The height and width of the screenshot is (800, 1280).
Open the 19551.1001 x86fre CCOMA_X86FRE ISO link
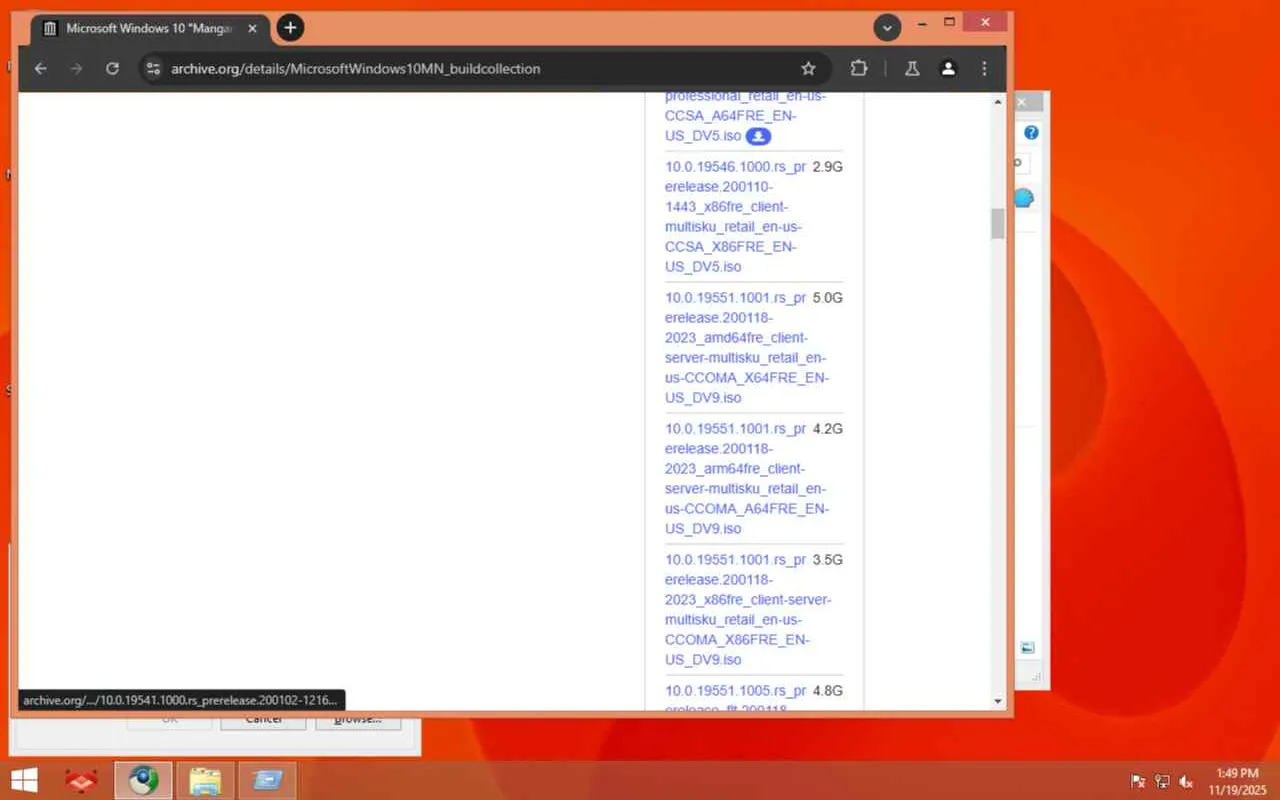coord(748,610)
